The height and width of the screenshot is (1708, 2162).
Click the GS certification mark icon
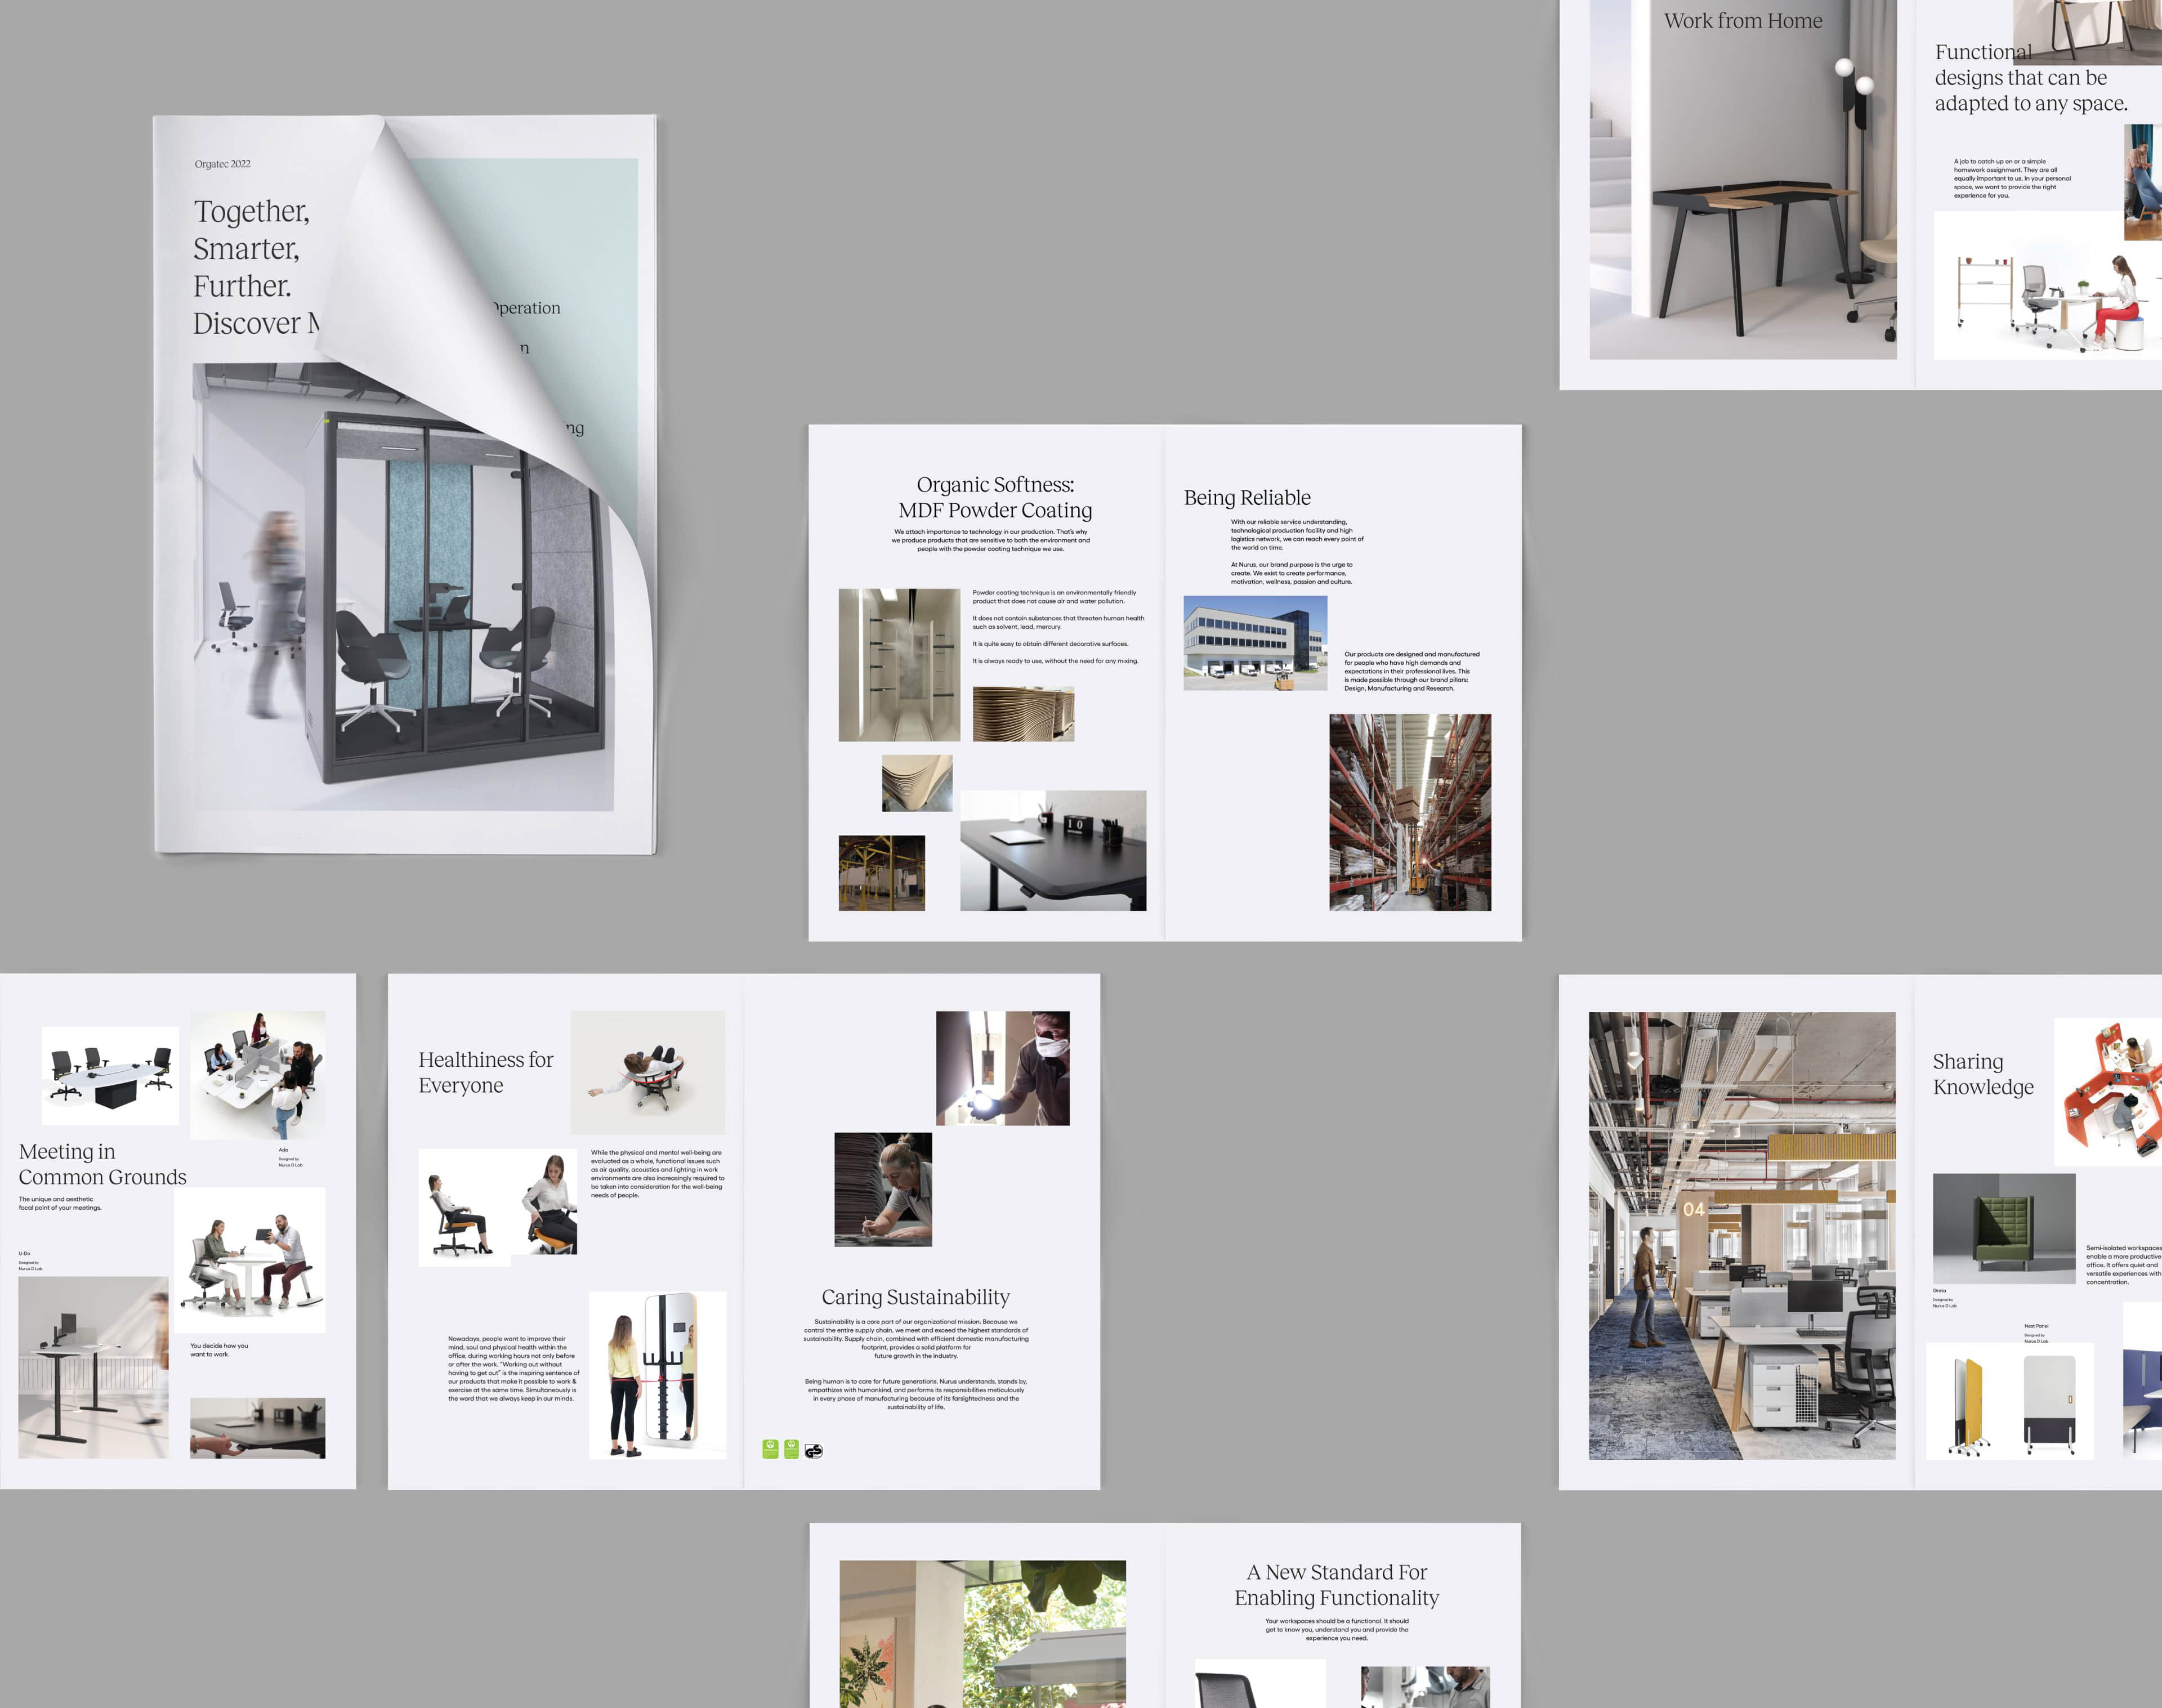[814, 1450]
